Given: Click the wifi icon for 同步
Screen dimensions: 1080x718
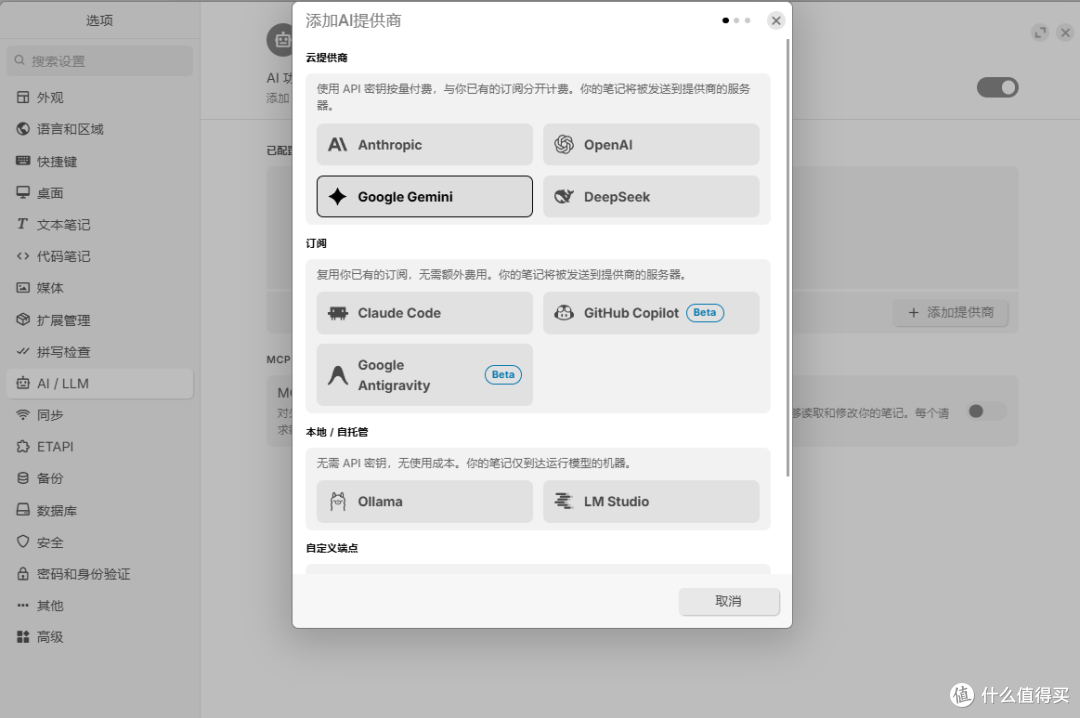Looking at the screenshot, I should [23, 415].
